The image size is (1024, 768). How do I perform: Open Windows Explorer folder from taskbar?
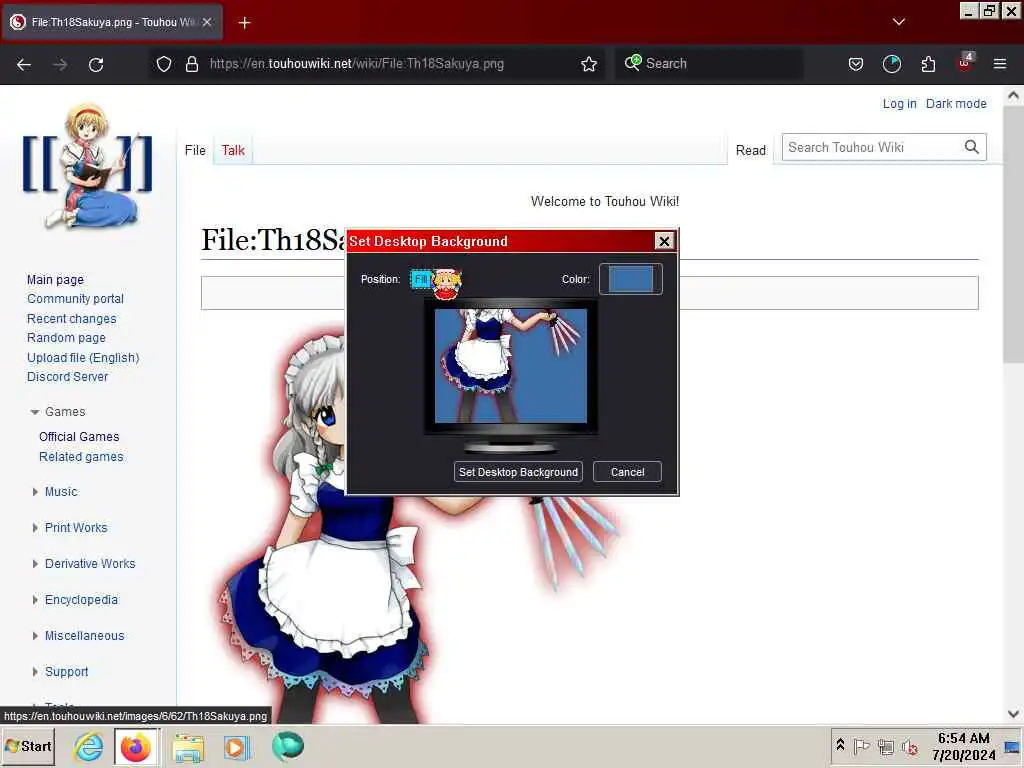pyautogui.click(x=188, y=747)
